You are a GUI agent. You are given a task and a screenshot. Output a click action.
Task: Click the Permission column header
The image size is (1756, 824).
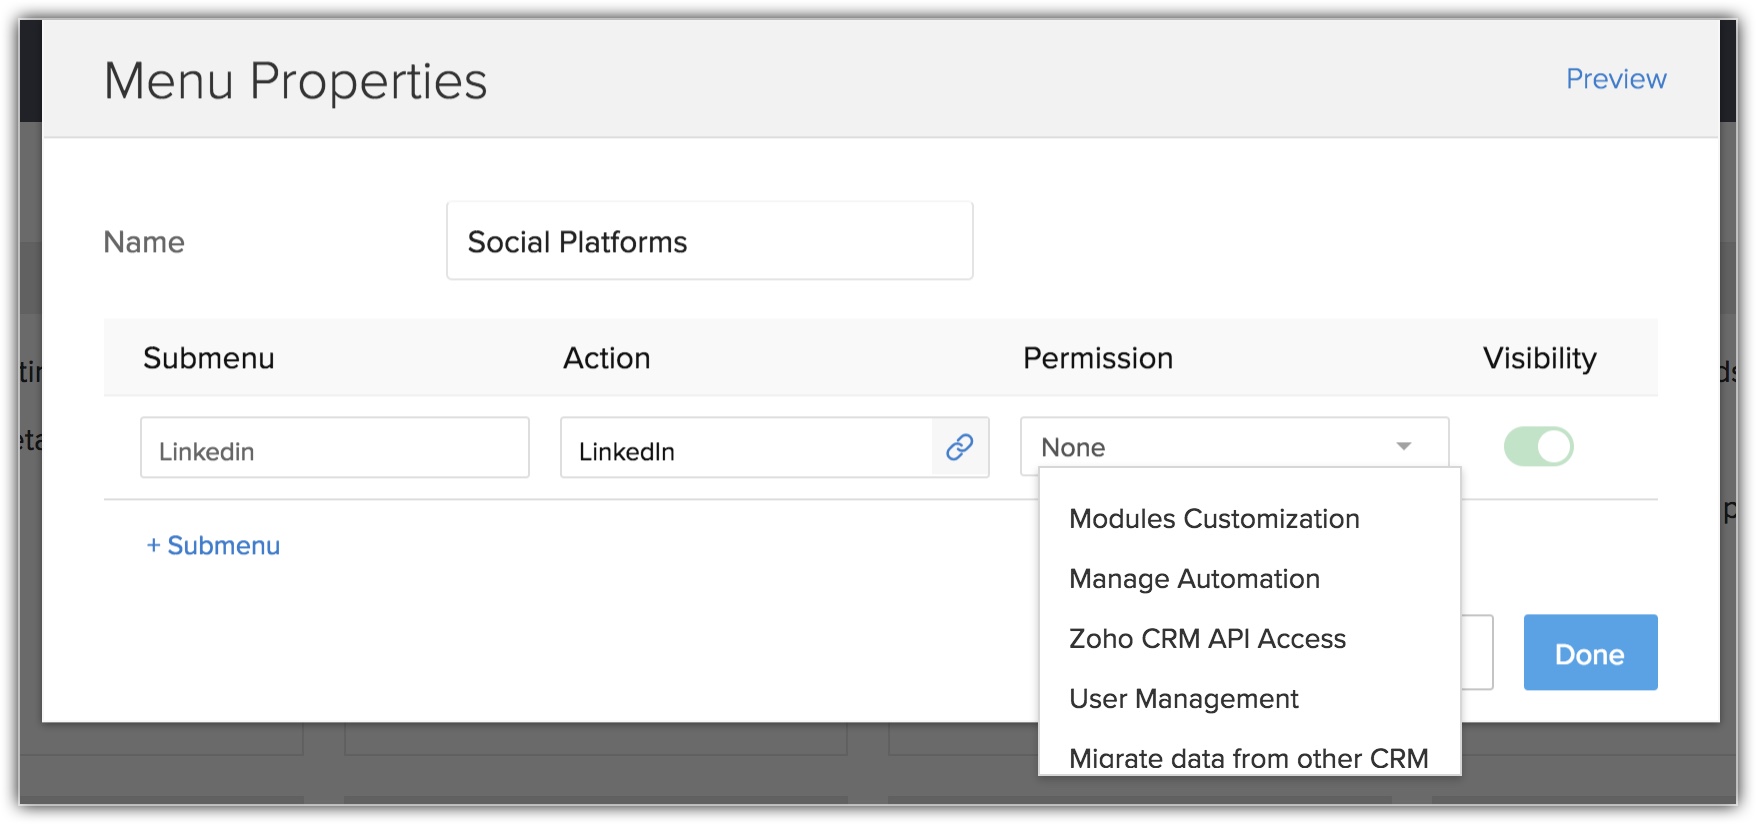[x=1097, y=358]
